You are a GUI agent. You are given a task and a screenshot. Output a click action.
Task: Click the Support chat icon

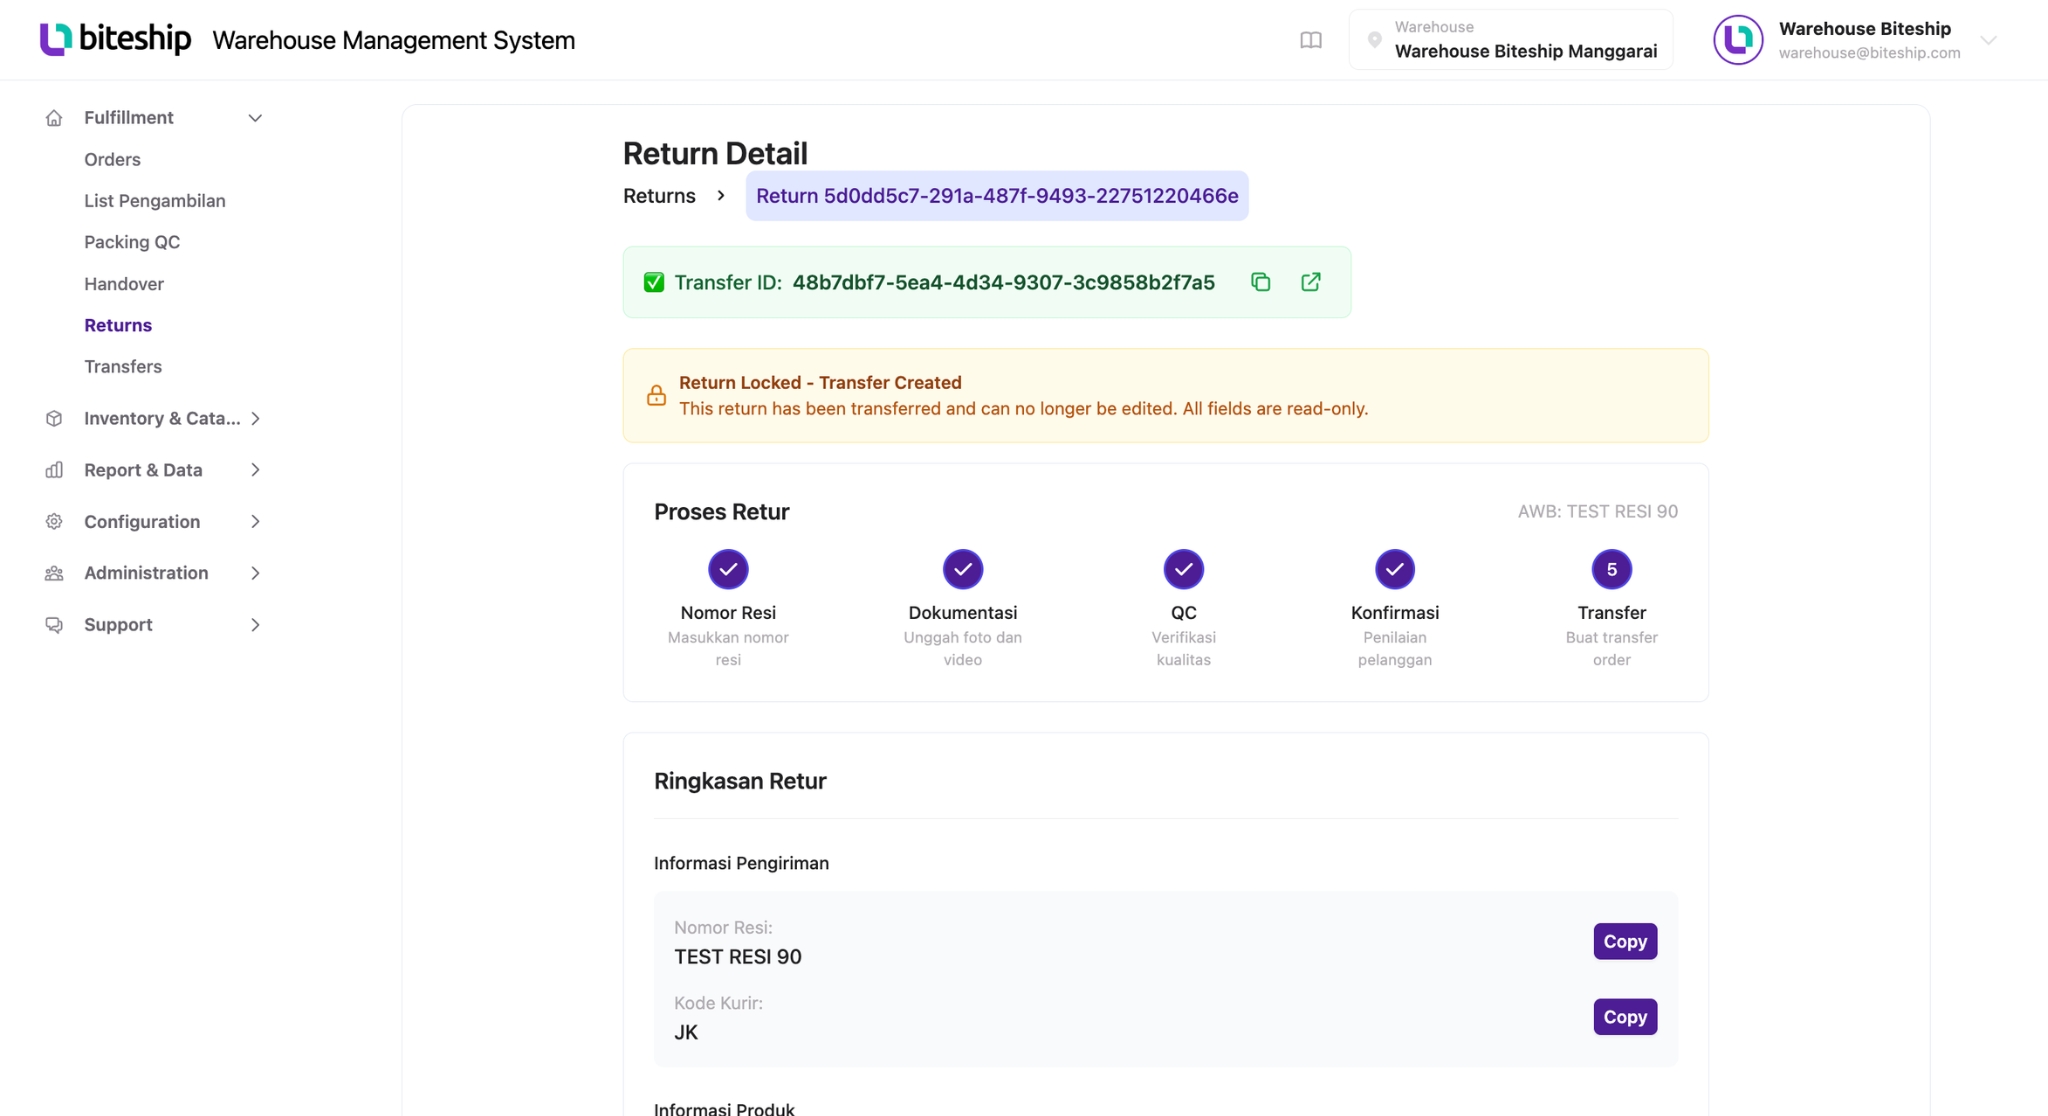54,625
